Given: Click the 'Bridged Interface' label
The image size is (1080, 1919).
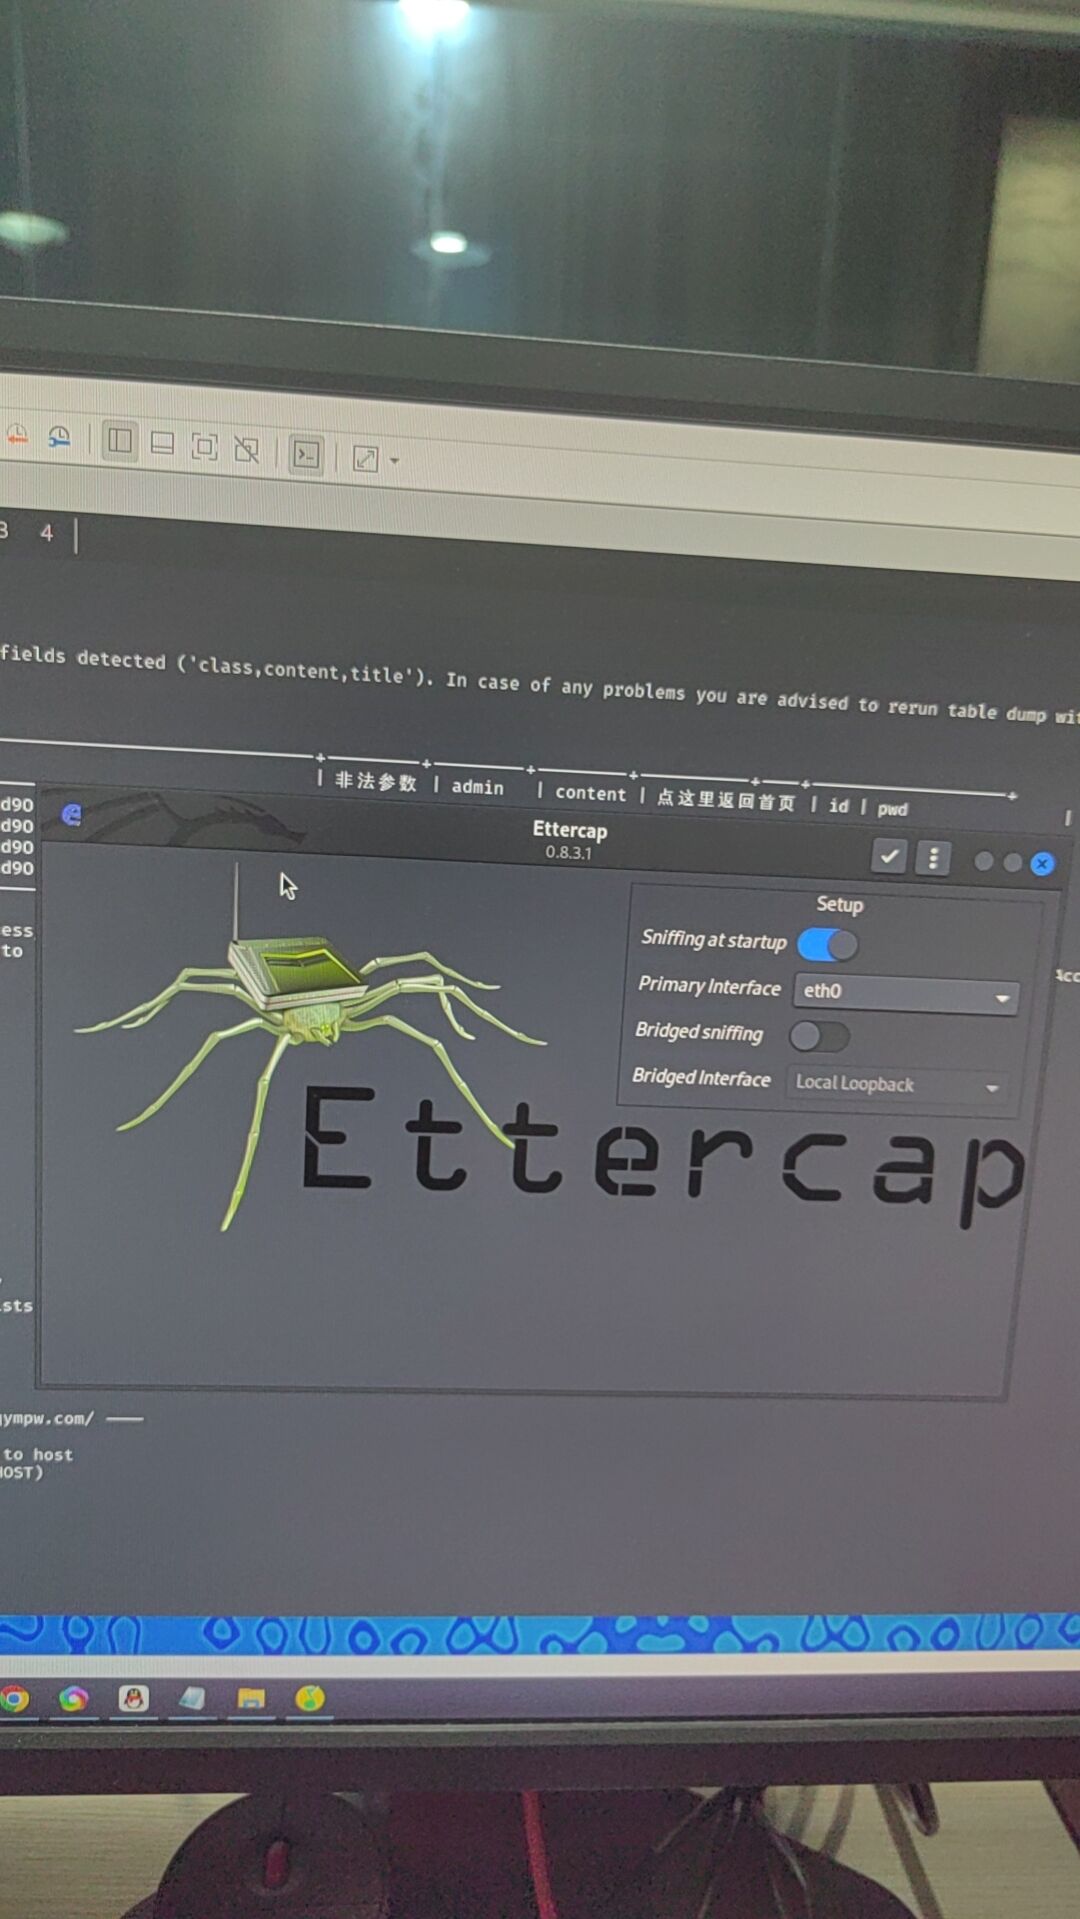Looking at the screenshot, I should click(x=701, y=1077).
